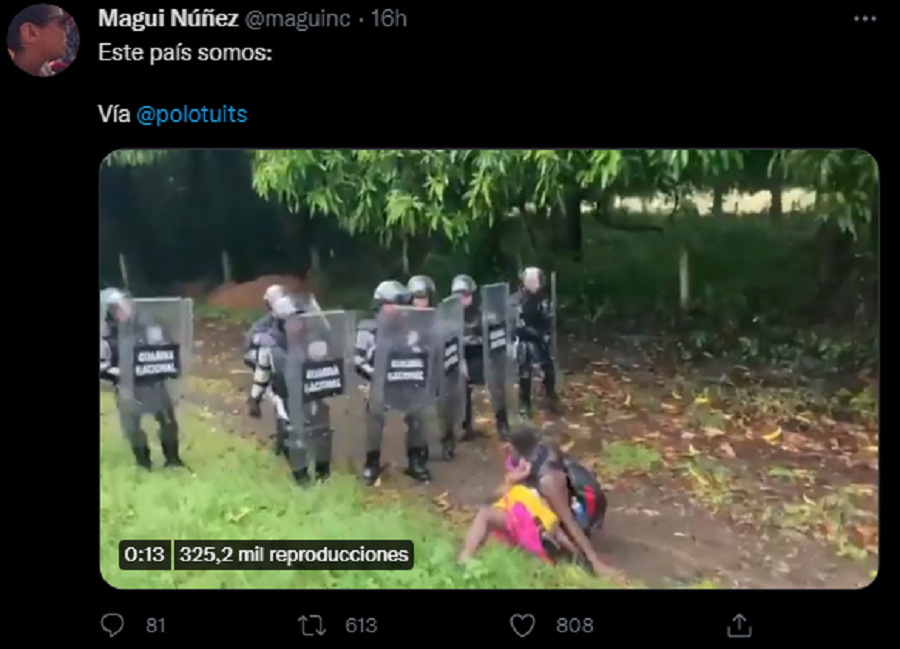The width and height of the screenshot is (900, 649).
Task: Open the @polotuits mention link
Action: click(x=192, y=114)
